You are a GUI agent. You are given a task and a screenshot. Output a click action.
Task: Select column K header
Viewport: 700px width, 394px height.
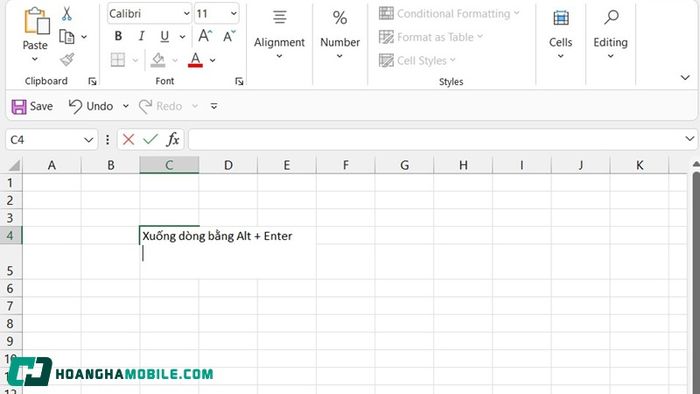(x=639, y=166)
